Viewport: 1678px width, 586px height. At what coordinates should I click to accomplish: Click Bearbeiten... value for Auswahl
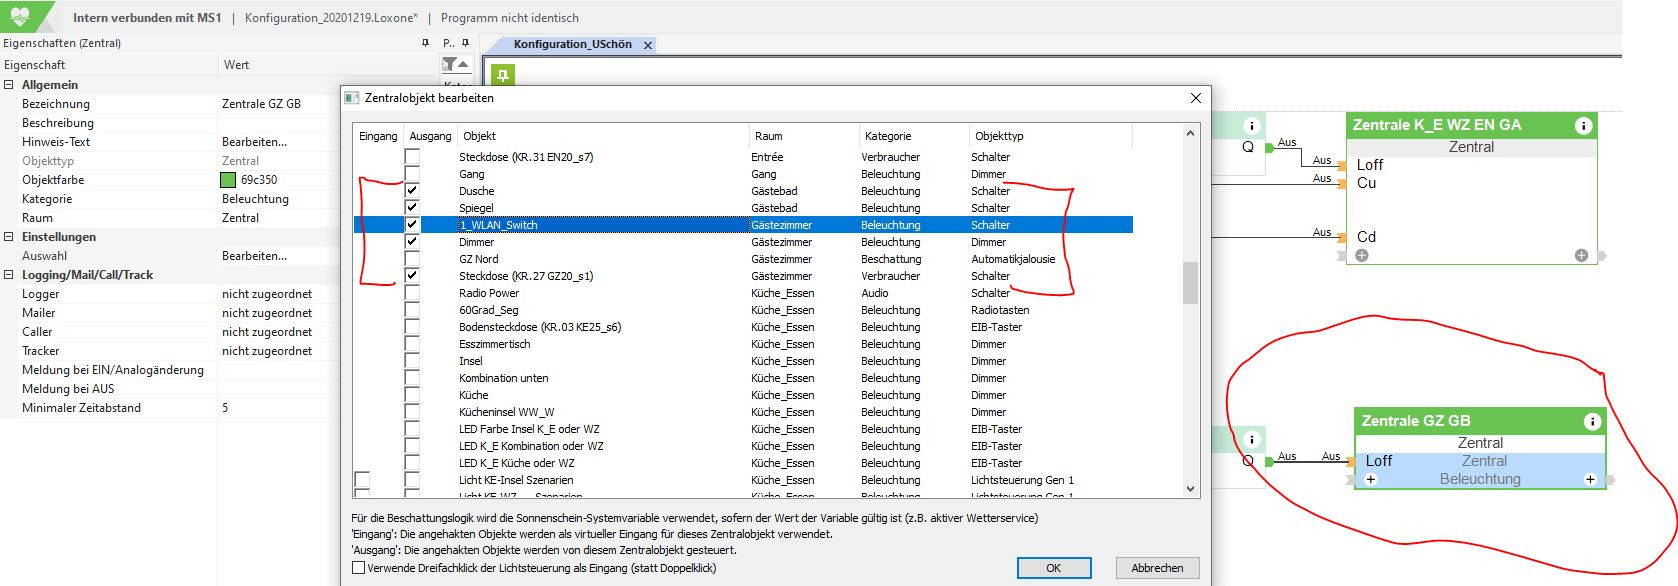coord(254,256)
